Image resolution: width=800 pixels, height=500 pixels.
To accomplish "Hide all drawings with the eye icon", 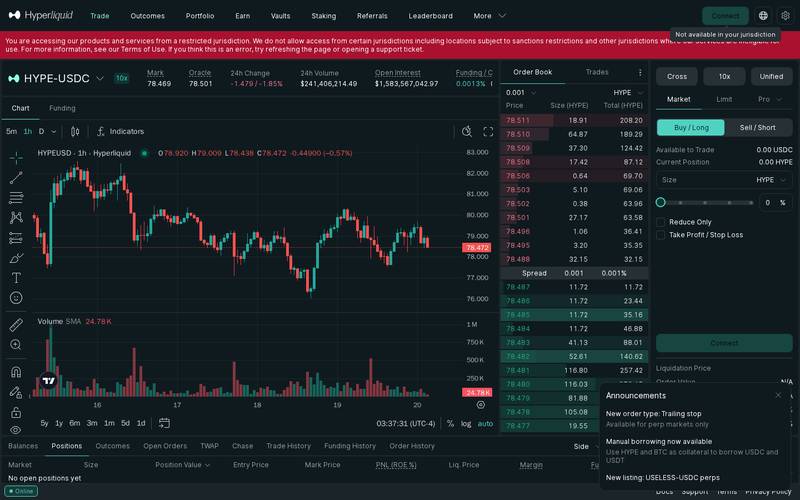I will [16, 430].
